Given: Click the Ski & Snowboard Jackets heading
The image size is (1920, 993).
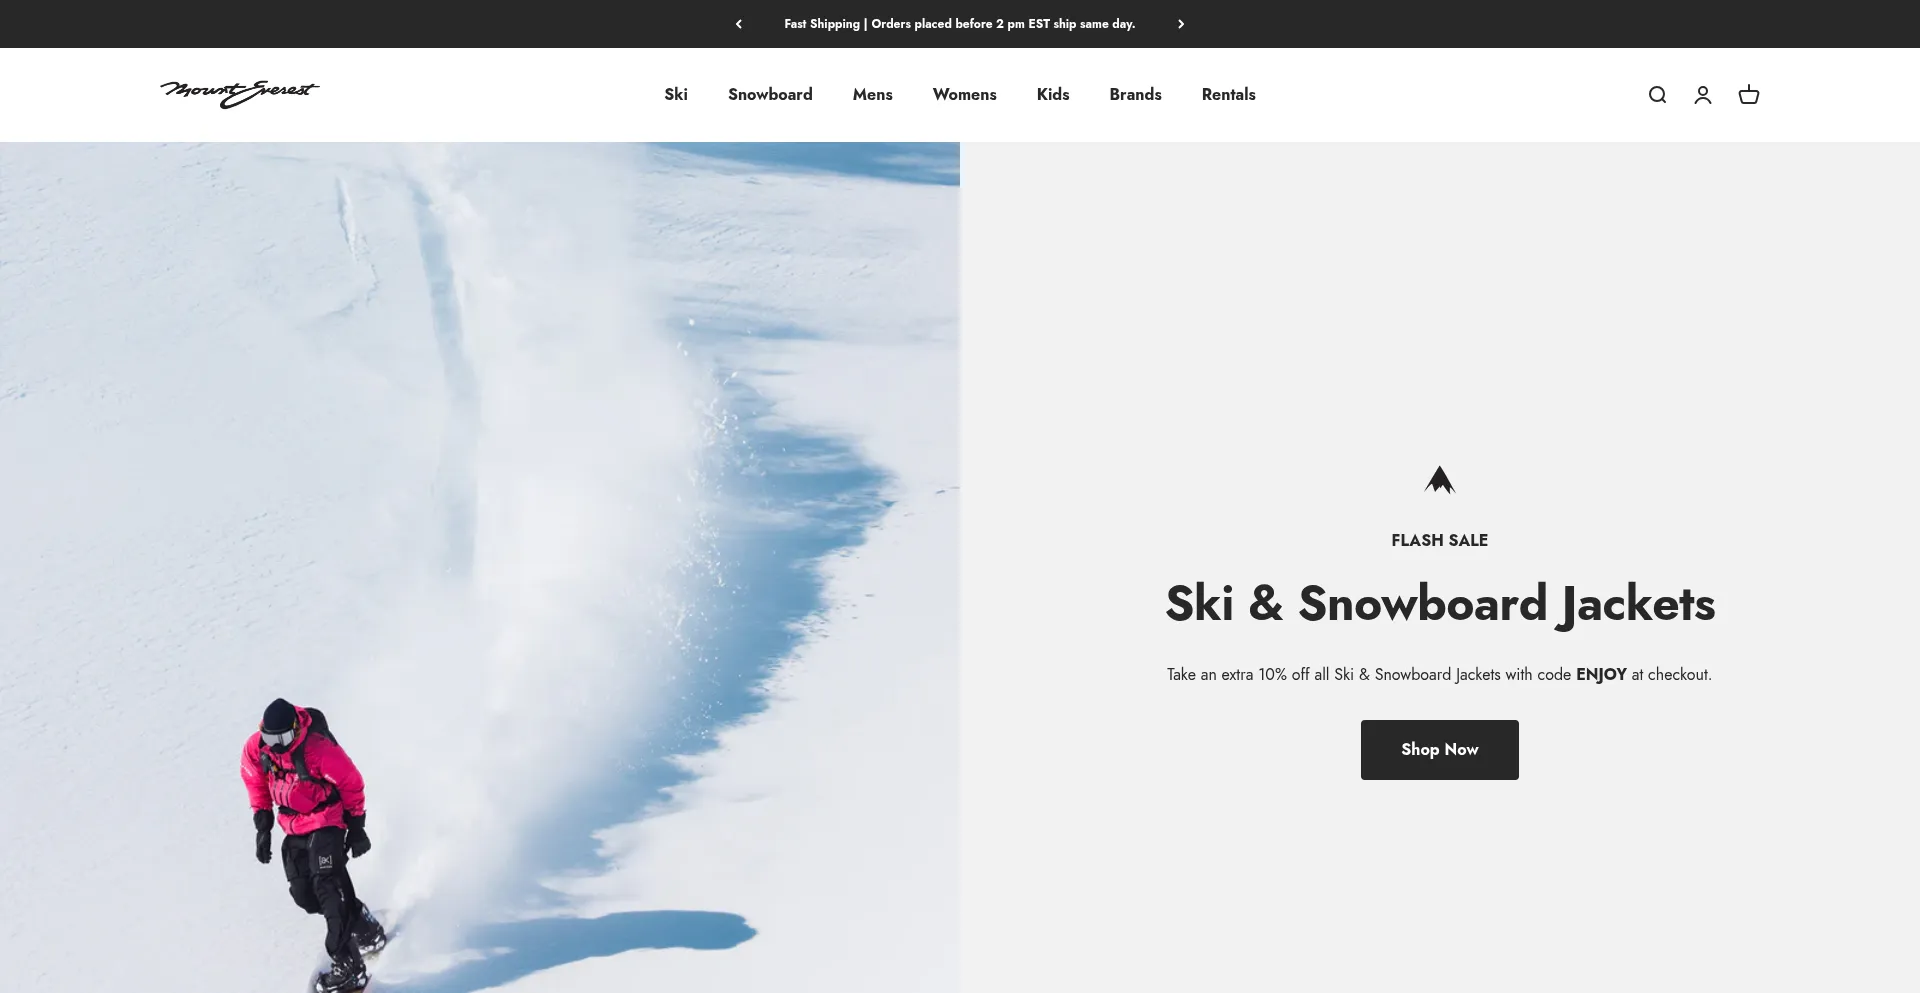Looking at the screenshot, I should click(1440, 604).
